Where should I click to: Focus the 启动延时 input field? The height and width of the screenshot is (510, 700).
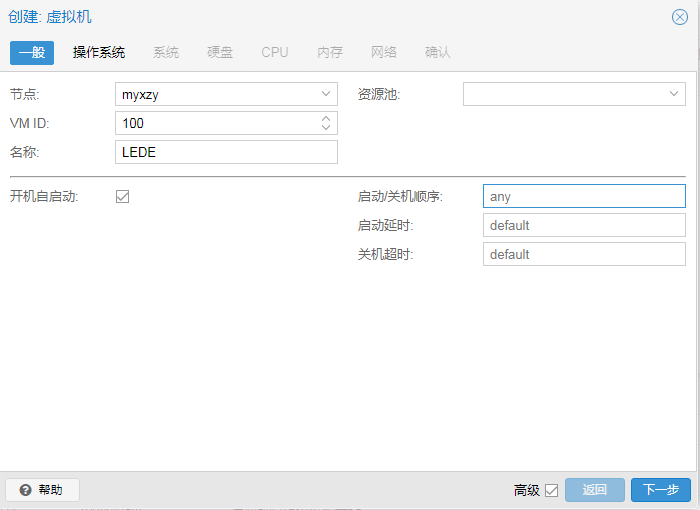583,225
